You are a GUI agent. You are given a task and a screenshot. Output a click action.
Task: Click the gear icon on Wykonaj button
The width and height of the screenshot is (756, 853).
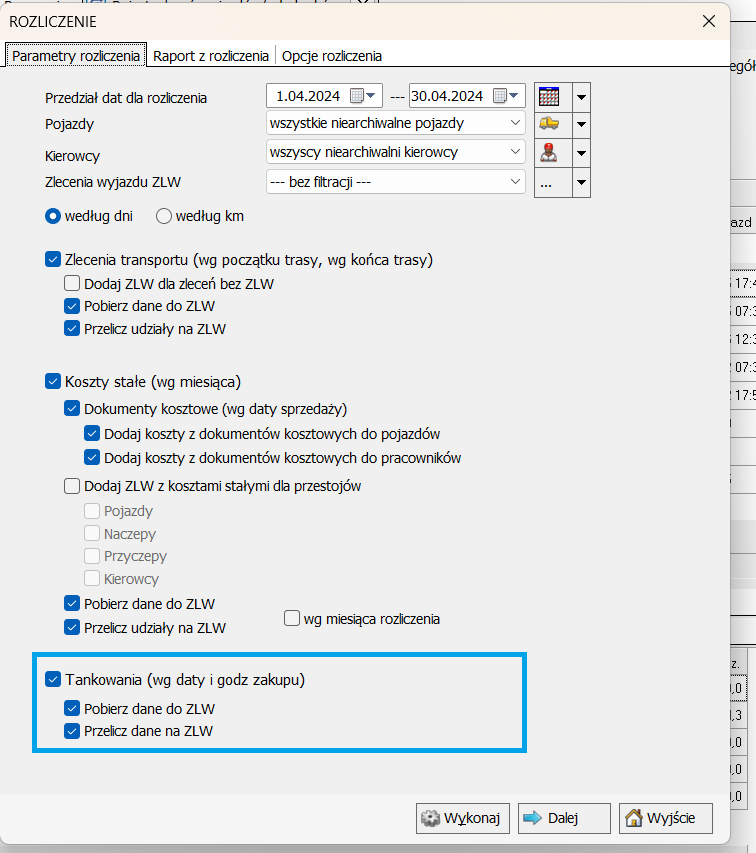[432, 818]
